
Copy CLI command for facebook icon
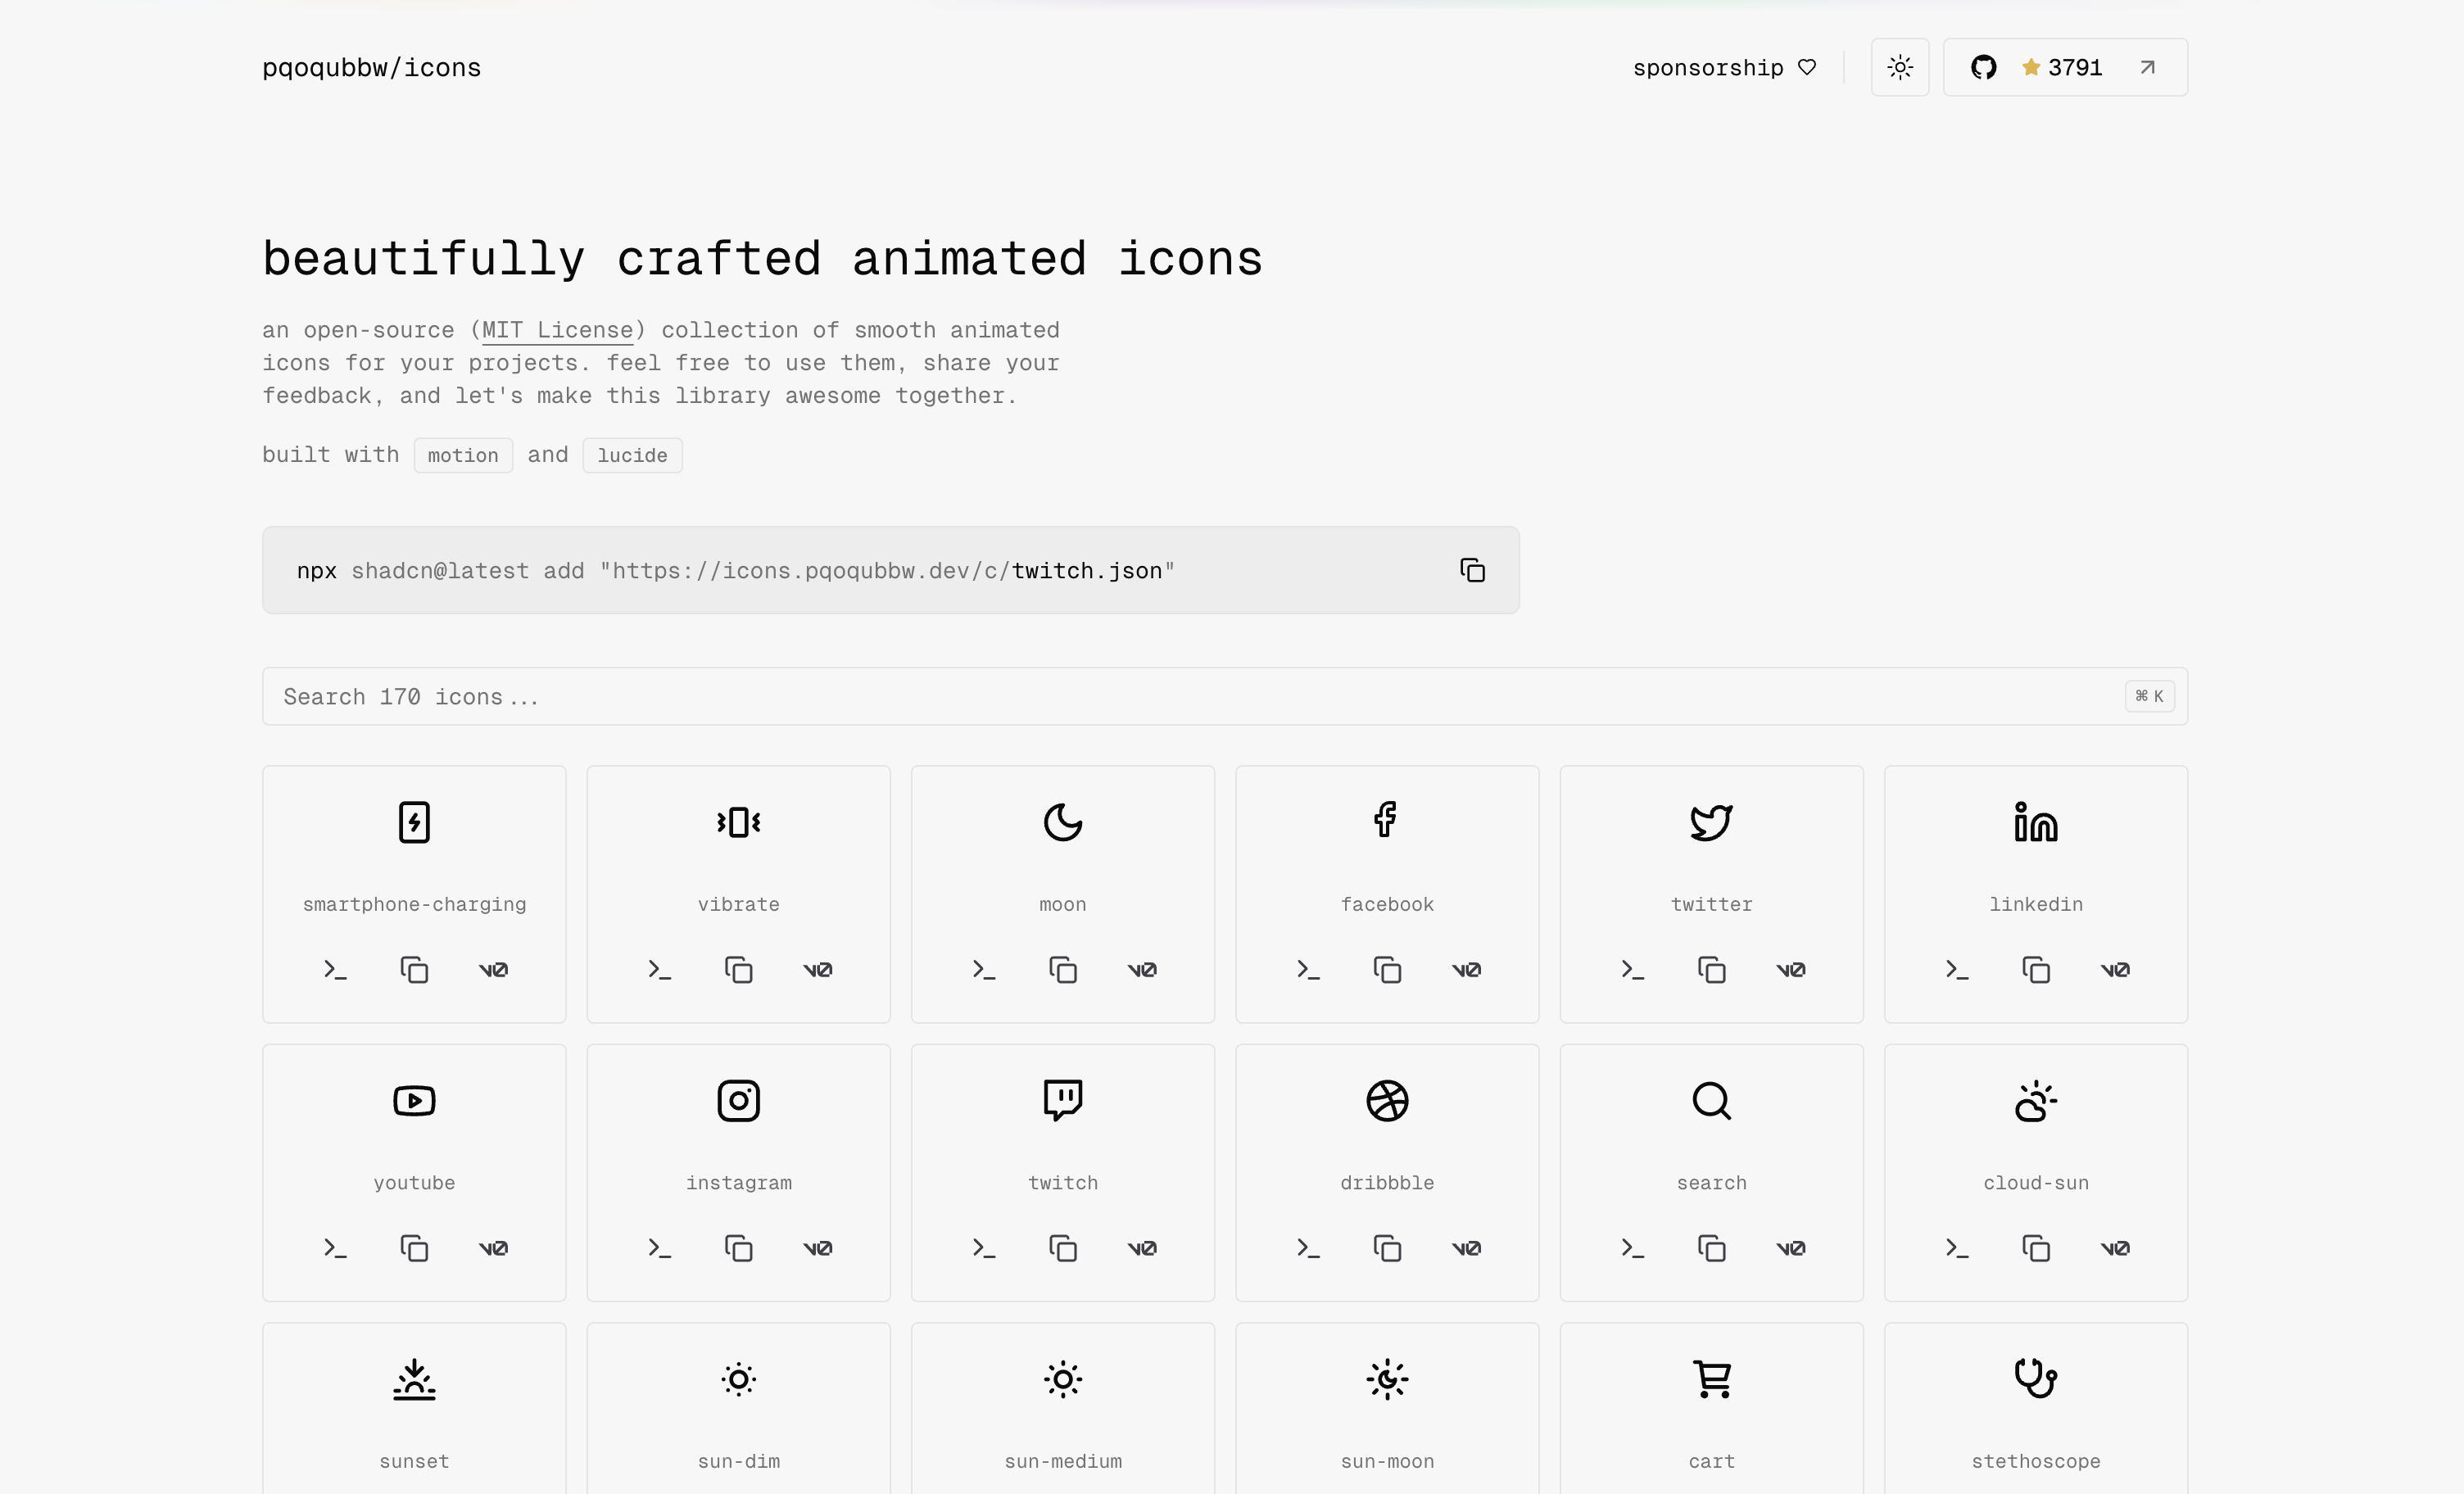coord(1308,969)
